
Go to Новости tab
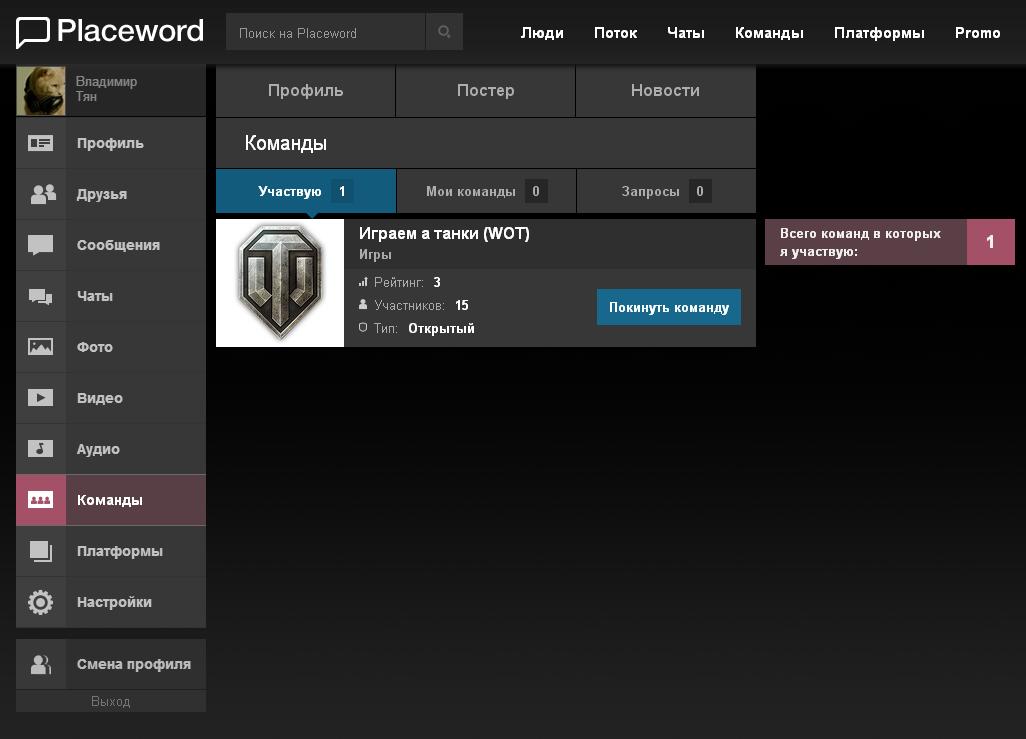[x=665, y=91]
